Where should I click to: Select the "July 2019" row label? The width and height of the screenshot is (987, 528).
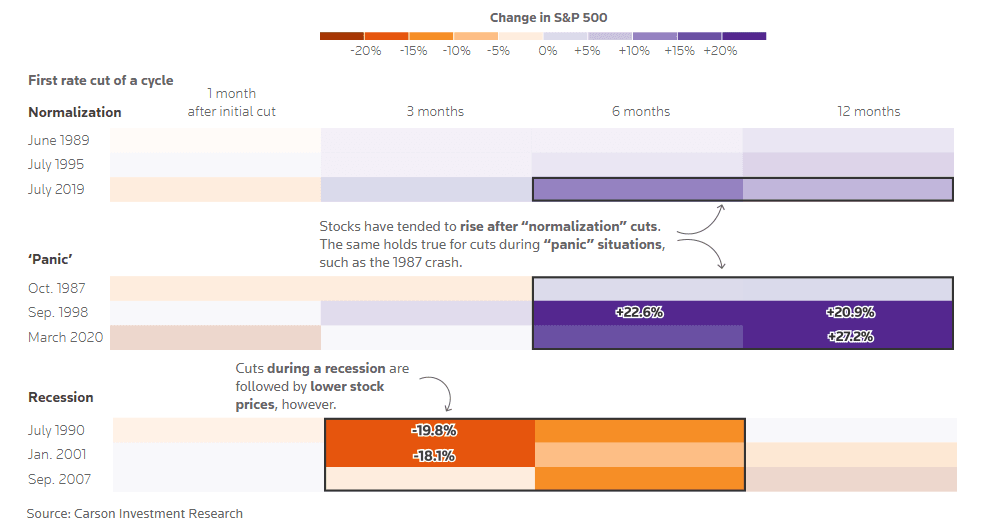56,189
